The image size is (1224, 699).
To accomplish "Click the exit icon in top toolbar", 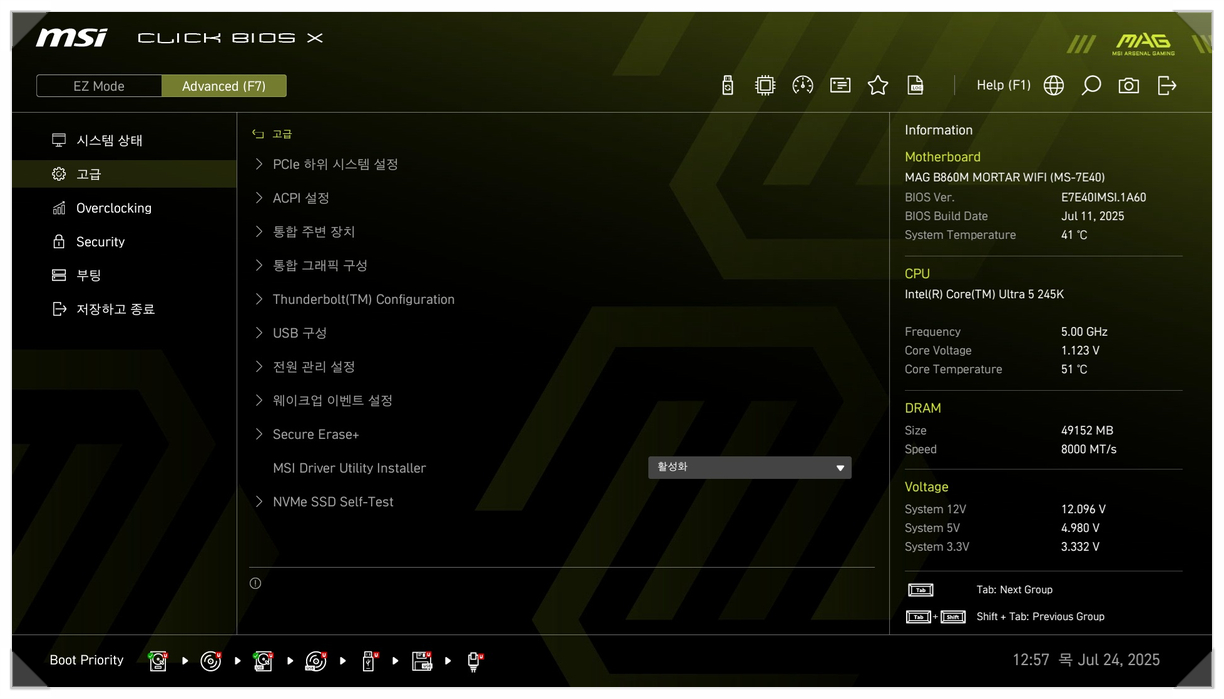I will pos(1167,86).
